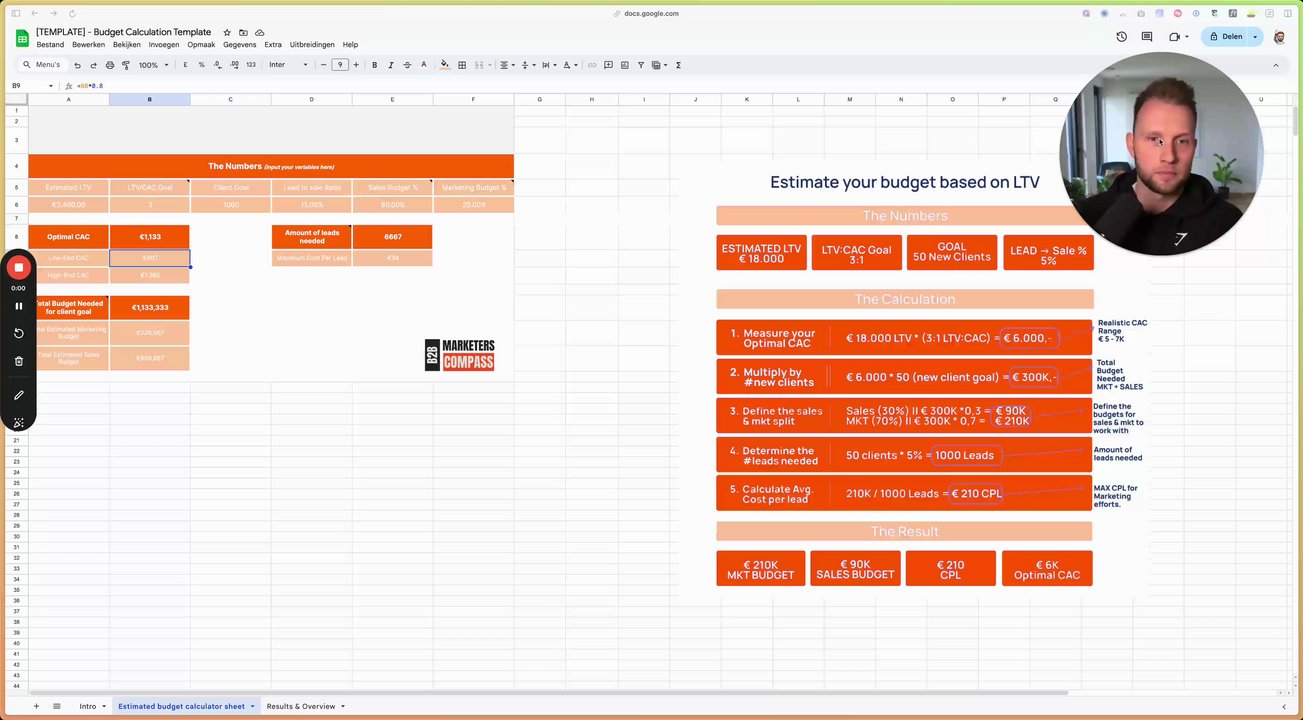Image resolution: width=1303 pixels, height=720 pixels.
Task: Open the more number formats 123 menu
Action: click(251, 65)
